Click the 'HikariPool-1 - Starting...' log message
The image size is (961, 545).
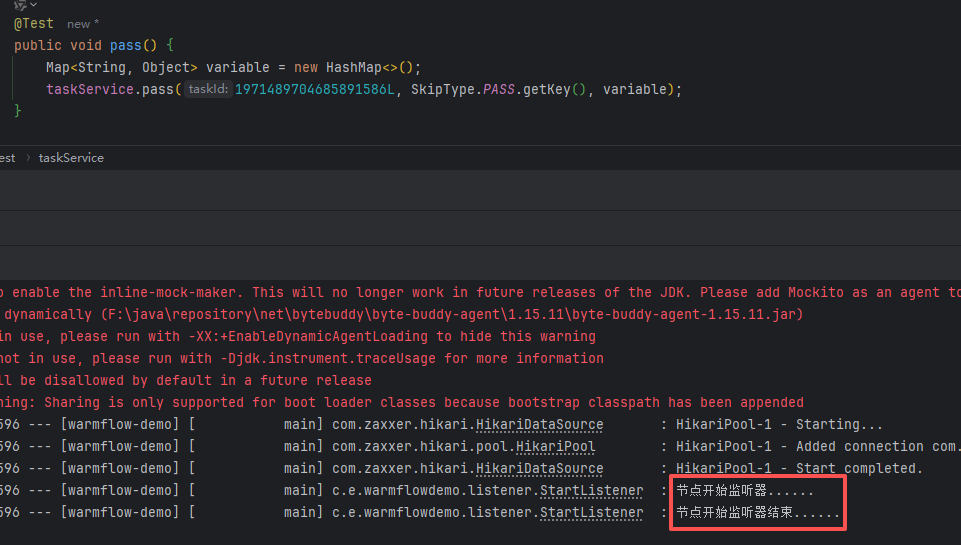click(779, 424)
